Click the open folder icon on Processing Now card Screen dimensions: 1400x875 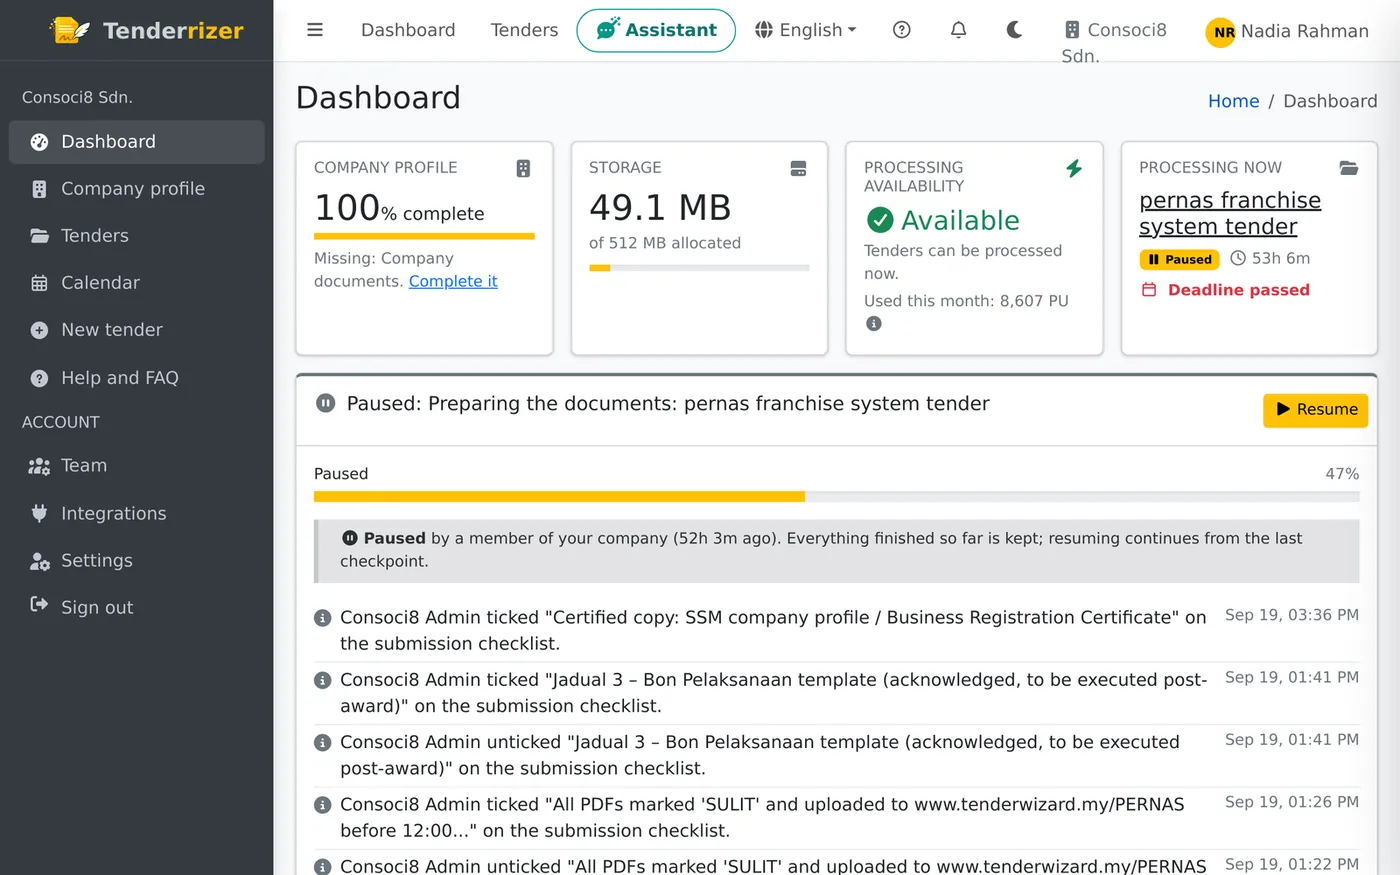click(x=1349, y=168)
